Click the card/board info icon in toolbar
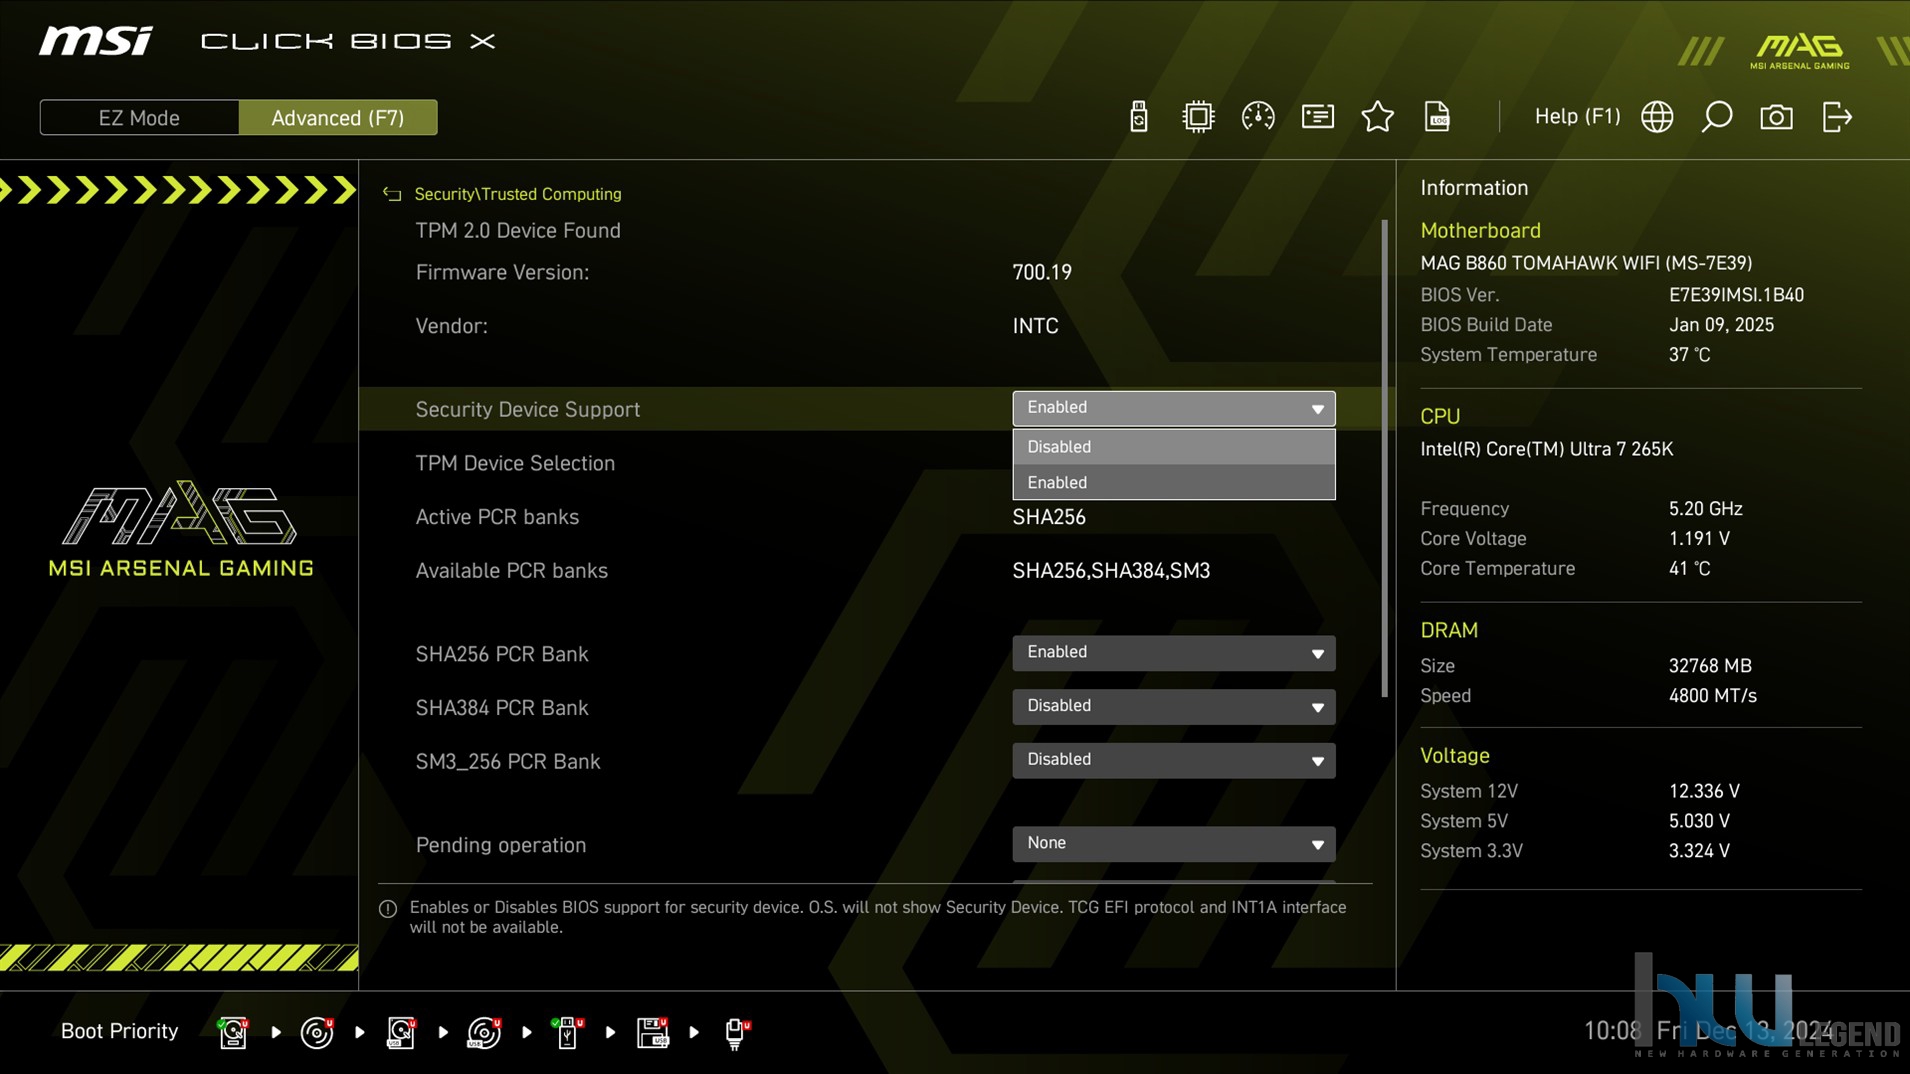 pyautogui.click(x=1318, y=117)
